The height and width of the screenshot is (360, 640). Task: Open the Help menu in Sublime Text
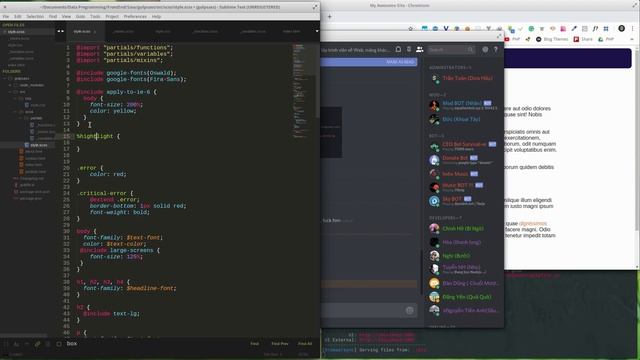point(156,17)
